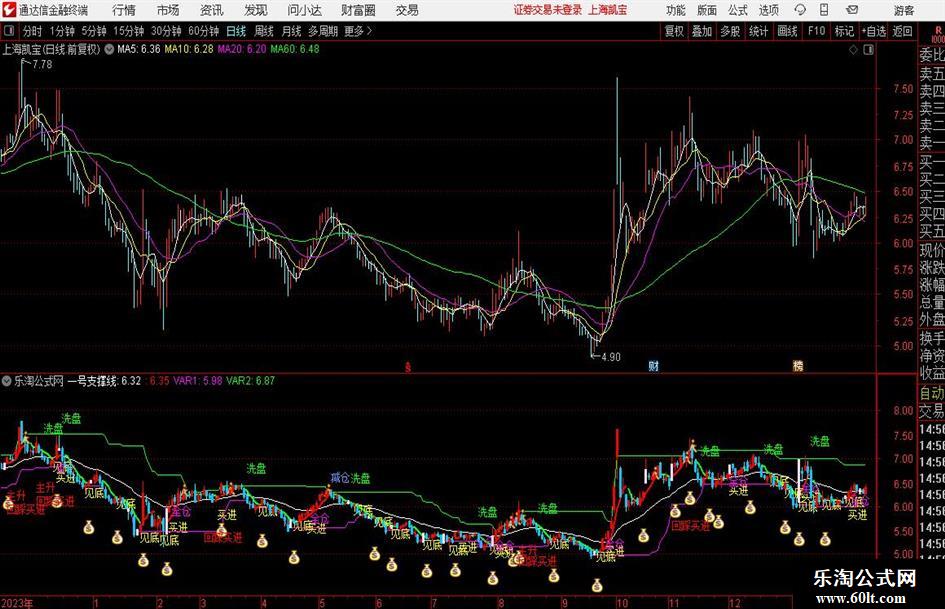Toggle the side panel icon at main chart top-right

pyautogui.click(x=868, y=50)
